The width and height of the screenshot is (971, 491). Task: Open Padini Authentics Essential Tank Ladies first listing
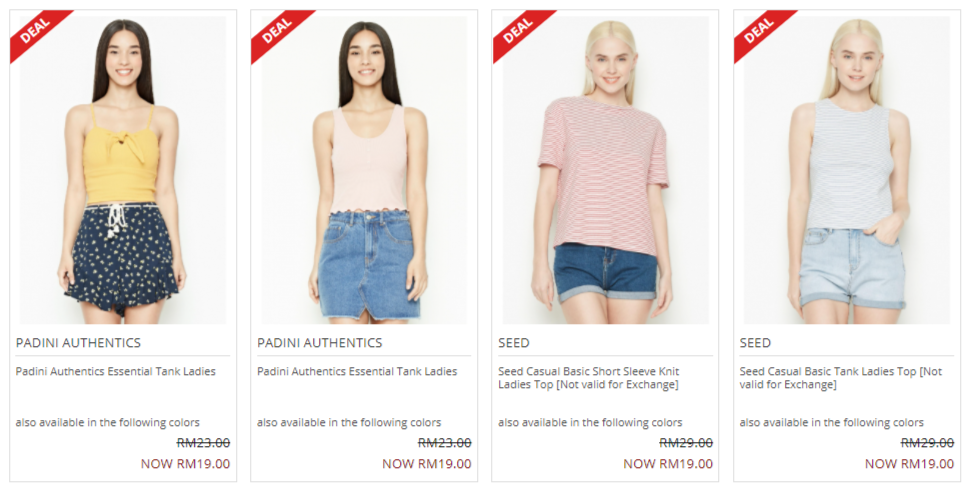116,372
